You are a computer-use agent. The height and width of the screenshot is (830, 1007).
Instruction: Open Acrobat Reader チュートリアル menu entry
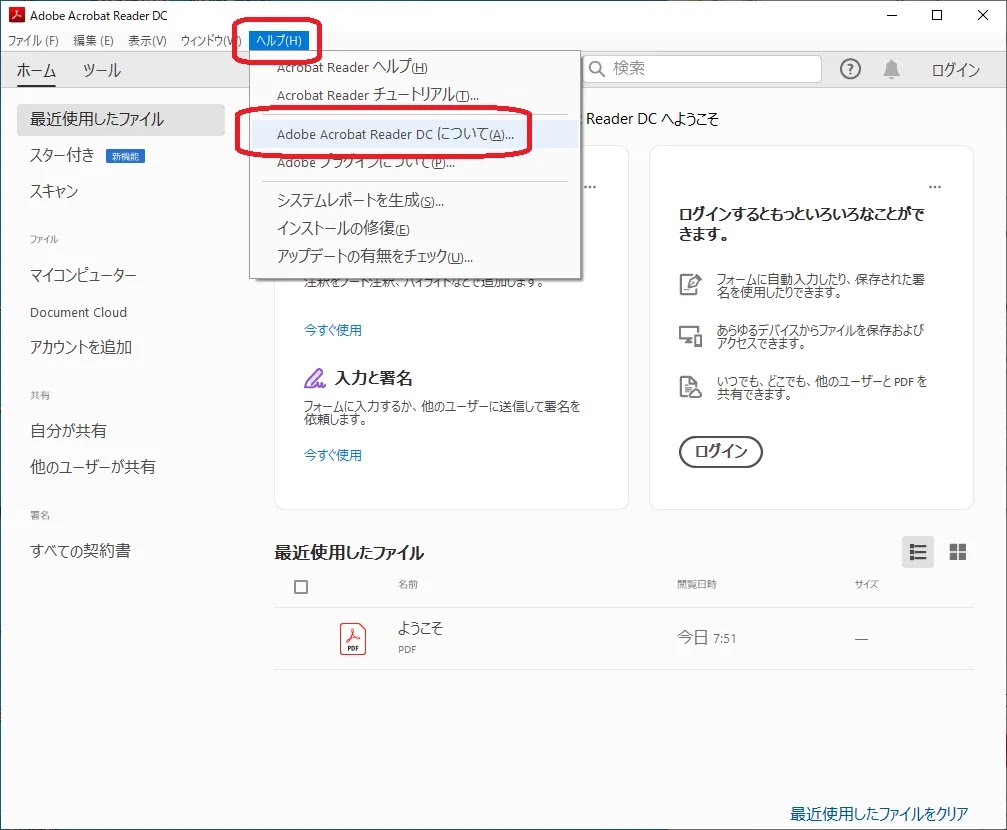pos(378,95)
